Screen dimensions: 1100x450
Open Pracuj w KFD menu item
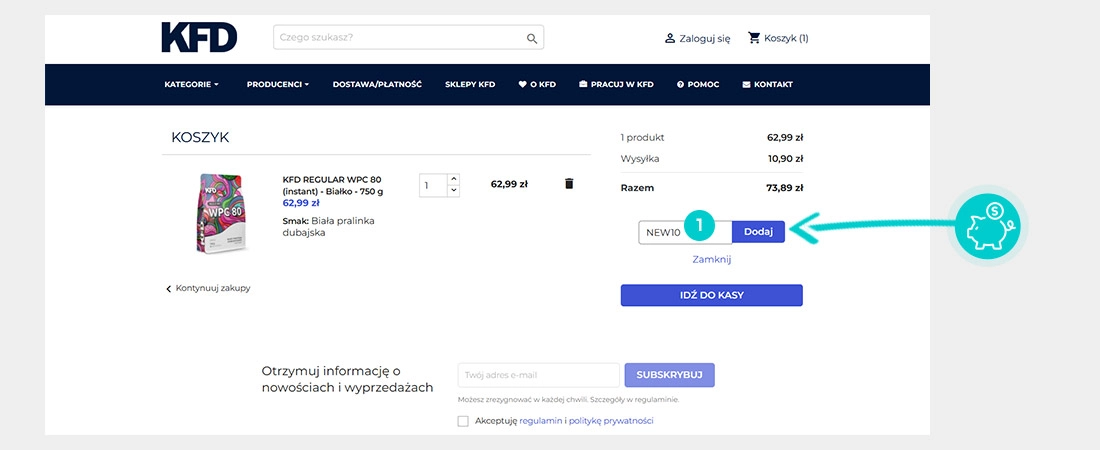tap(616, 84)
